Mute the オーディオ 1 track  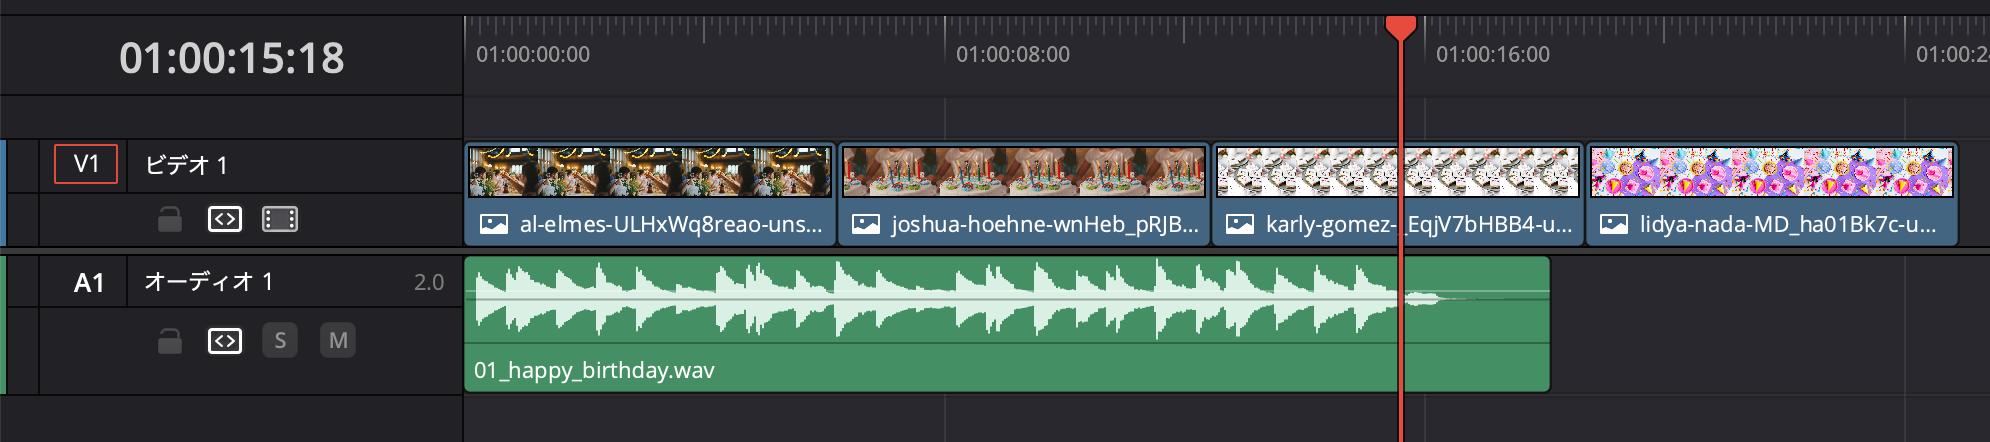point(338,341)
